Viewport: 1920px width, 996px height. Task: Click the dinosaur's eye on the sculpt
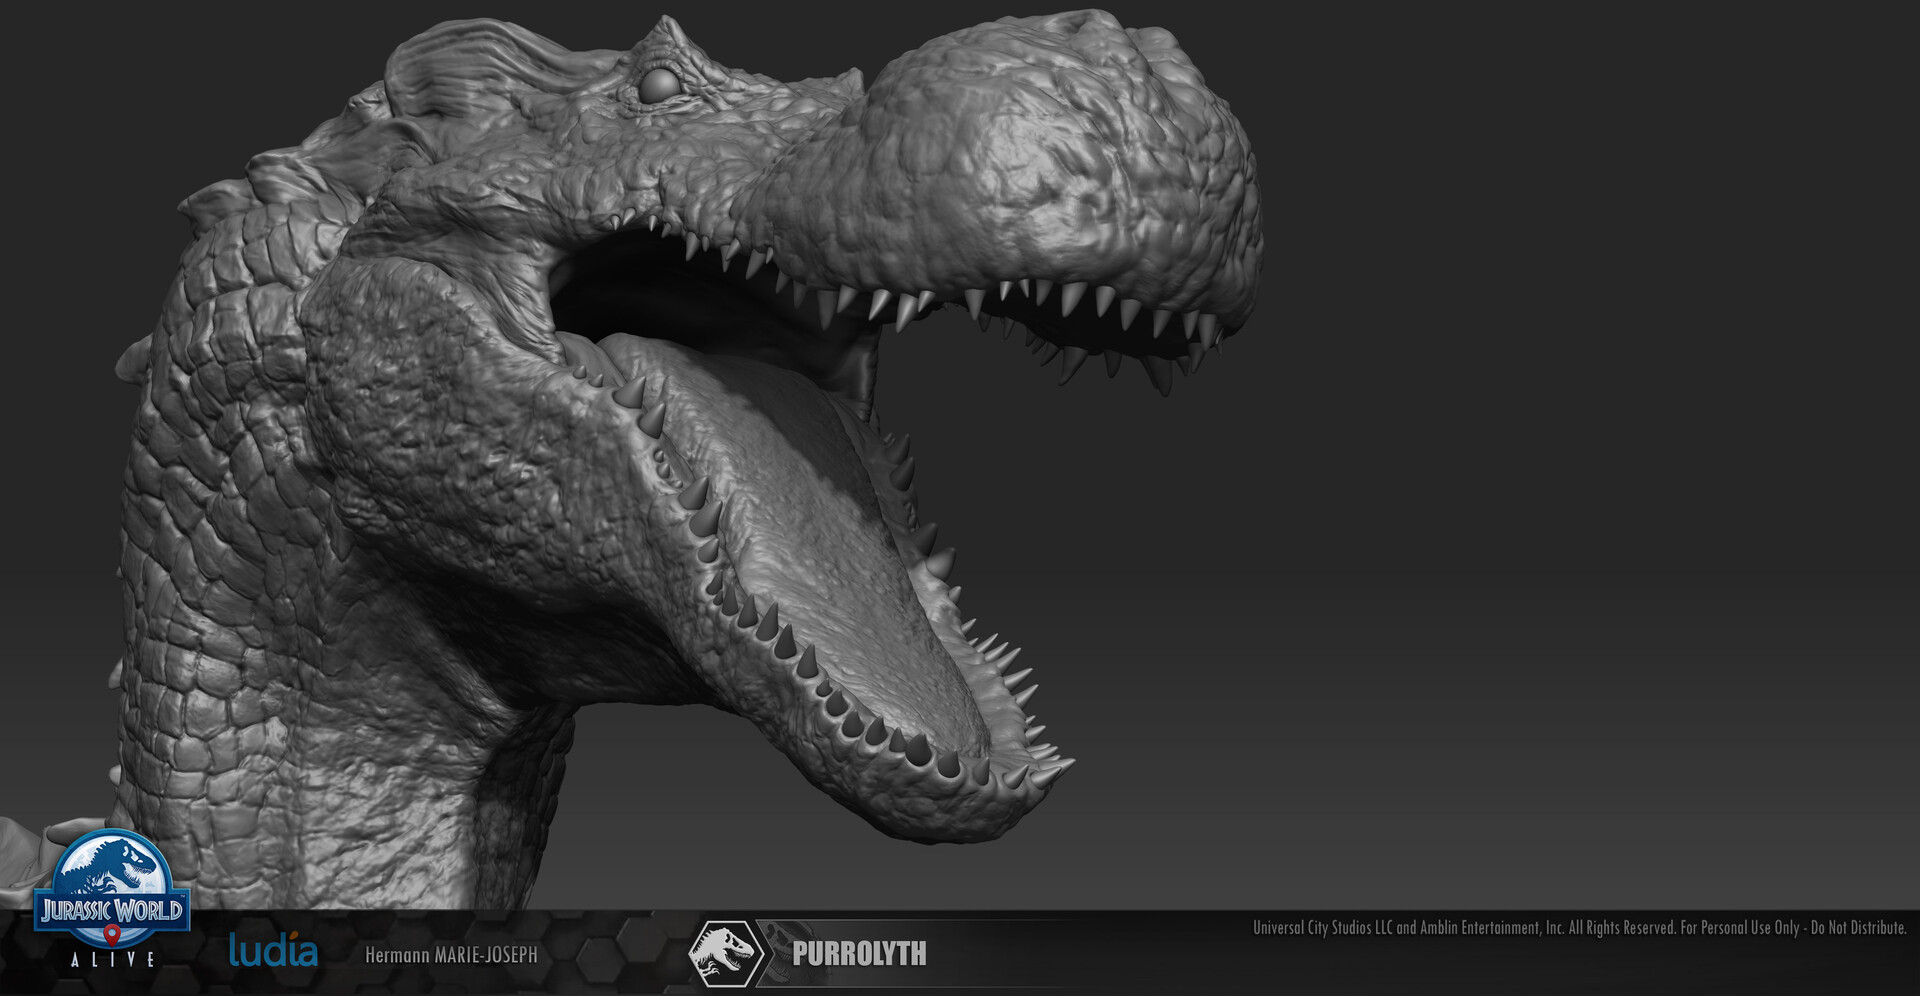[x=660, y=85]
